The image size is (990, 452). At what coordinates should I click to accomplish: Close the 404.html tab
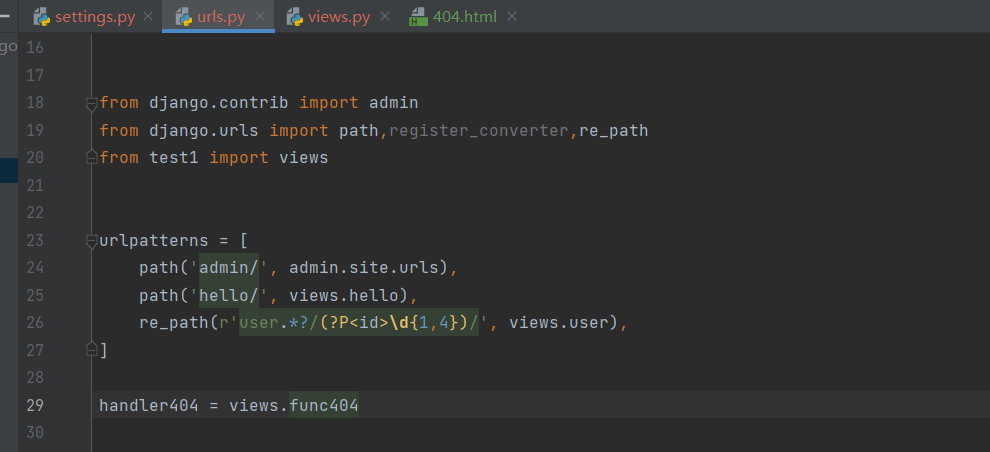pyautogui.click(x=512, y=16)
